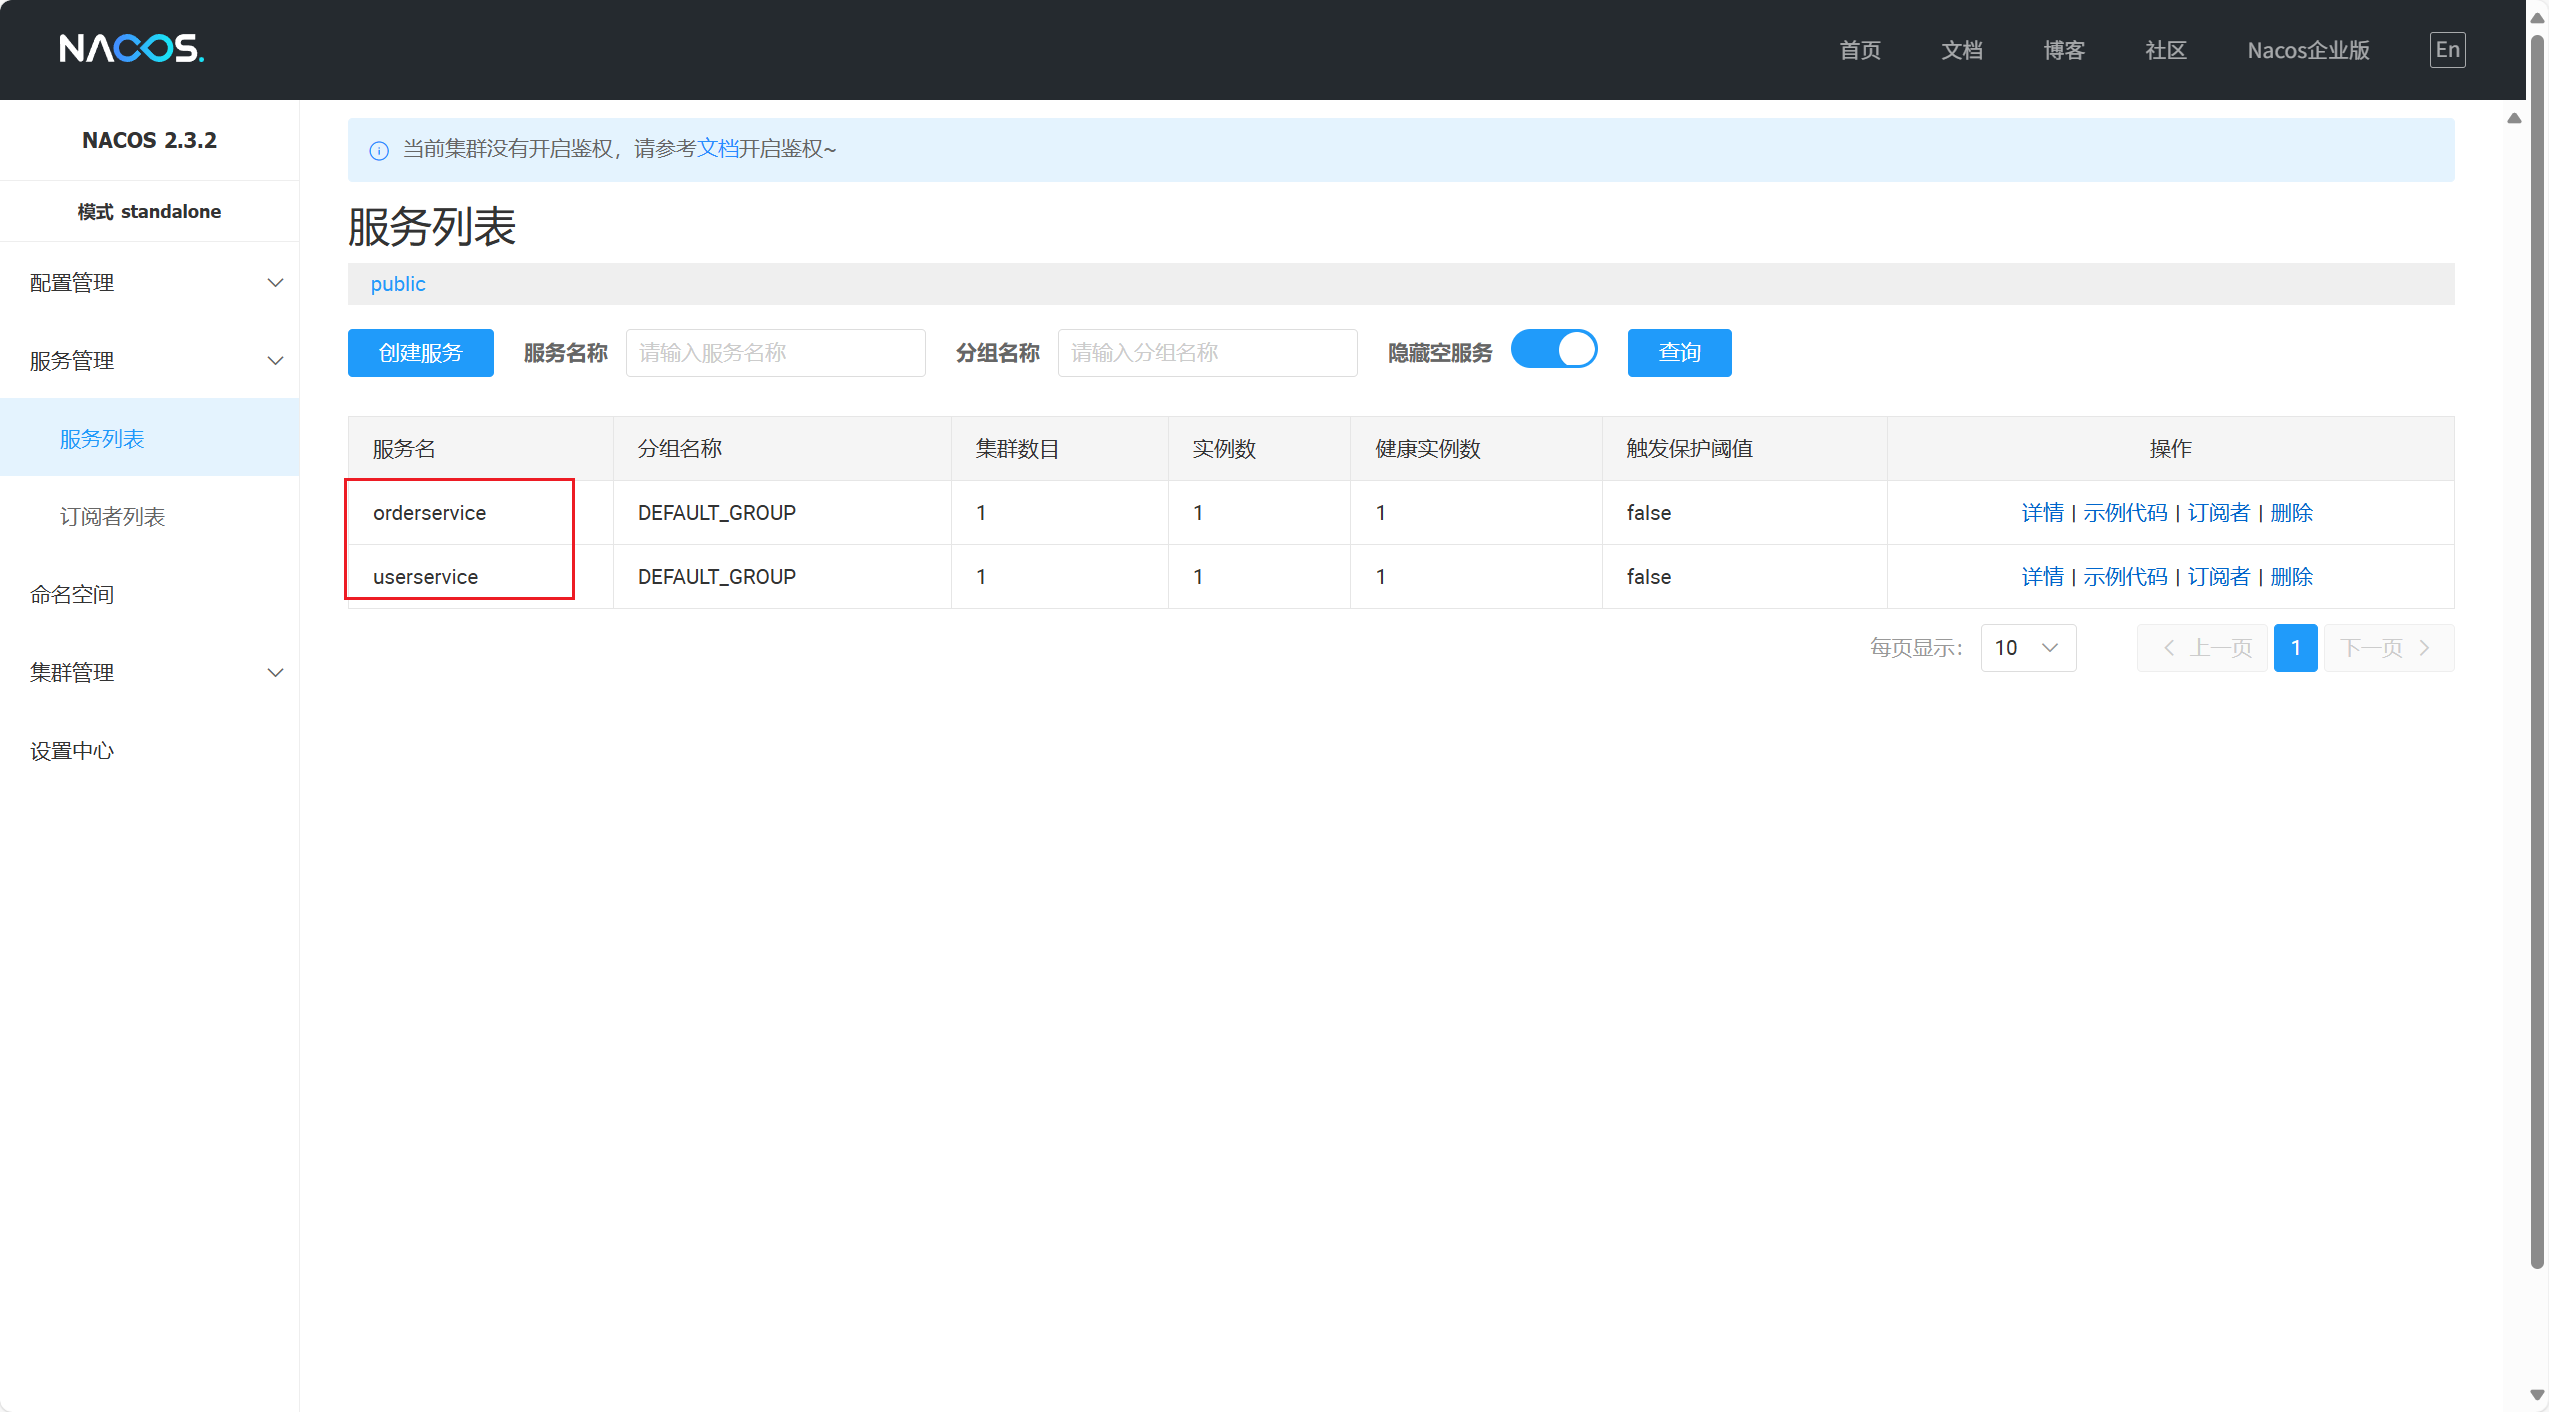
Task: Collapse the small up triangle beside the banner
Action: click(2514, 119)
